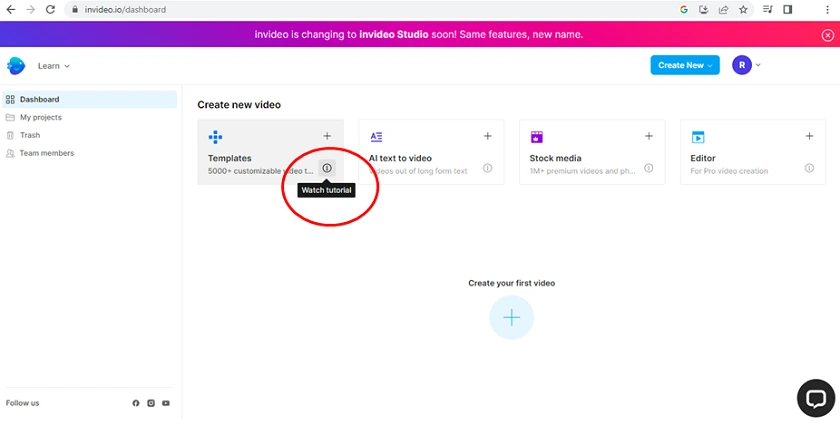Open the browser media control icon
This screenshot has height=425, width=840.
(768, 9)
